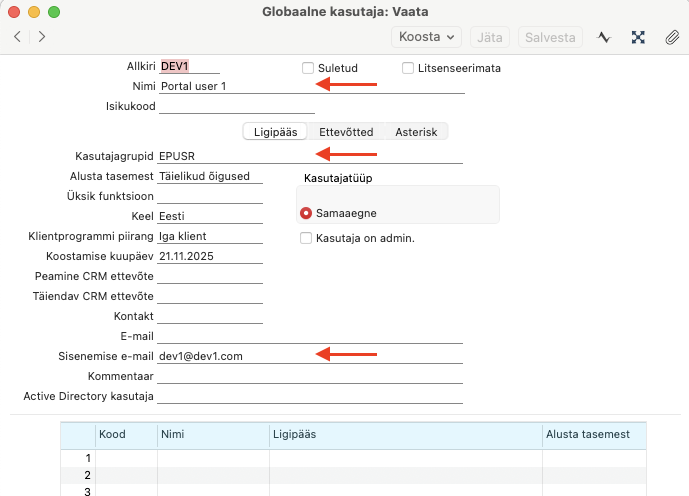Check the Kasutaja on admin. box

click(x=306, y=238)
